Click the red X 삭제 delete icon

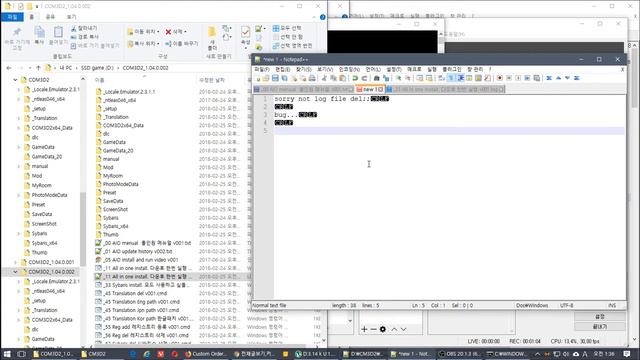[168, 32]
